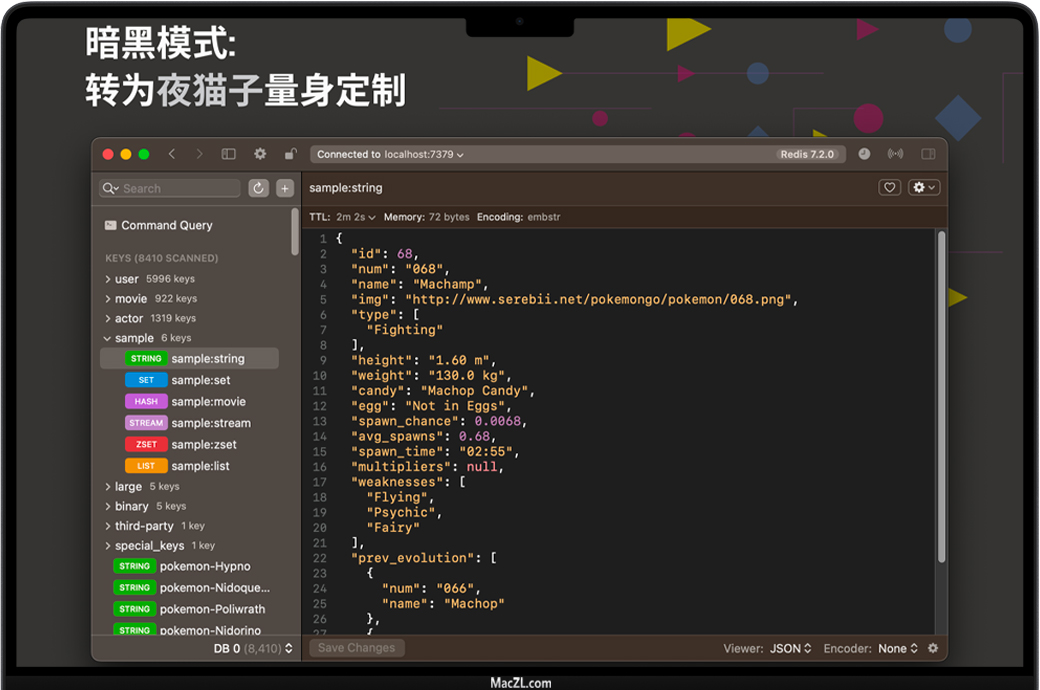The height and width of the screenshot is (690, 1040).
Task: Click the clock icon in the toolbar
Action: [x=864, y=154]
